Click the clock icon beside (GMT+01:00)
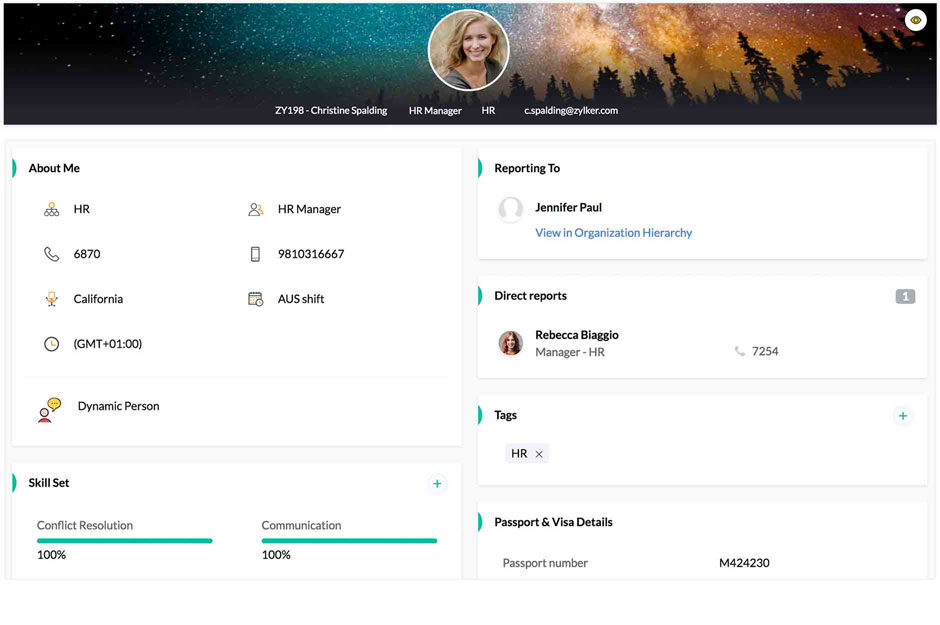The height and width of the screenshot is (625, 940). (x=52, y=344)
